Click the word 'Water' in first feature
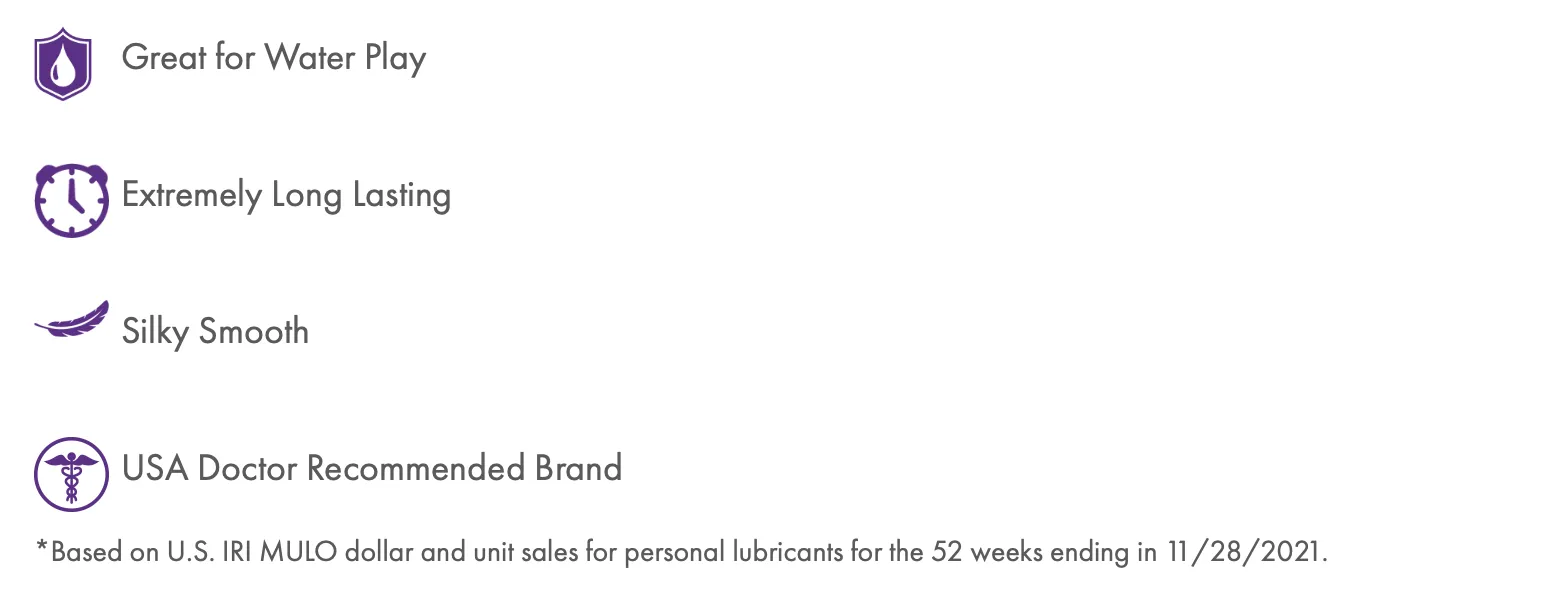The height and width of the screenshot is (612, 1566). pyautogui.click(x=310, y=58)
